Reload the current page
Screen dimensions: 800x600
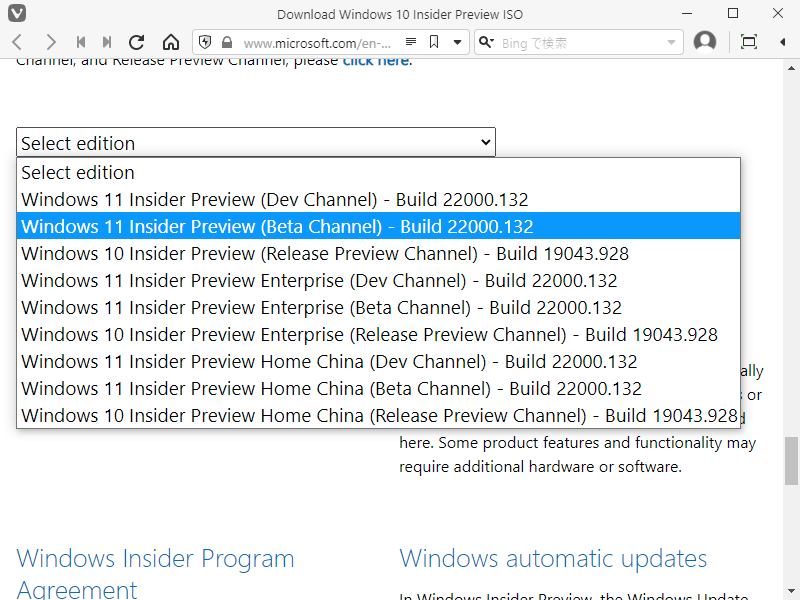[x=136, y=42]
